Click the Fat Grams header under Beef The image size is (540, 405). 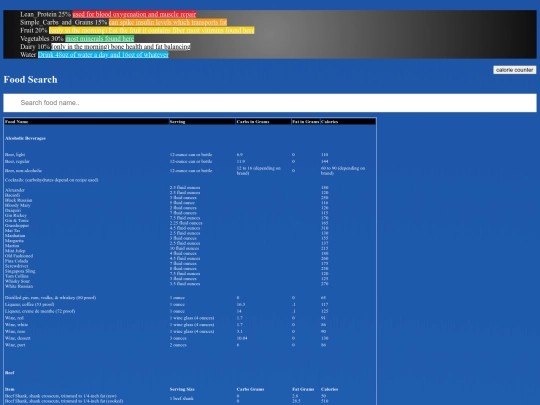(303, 389)
